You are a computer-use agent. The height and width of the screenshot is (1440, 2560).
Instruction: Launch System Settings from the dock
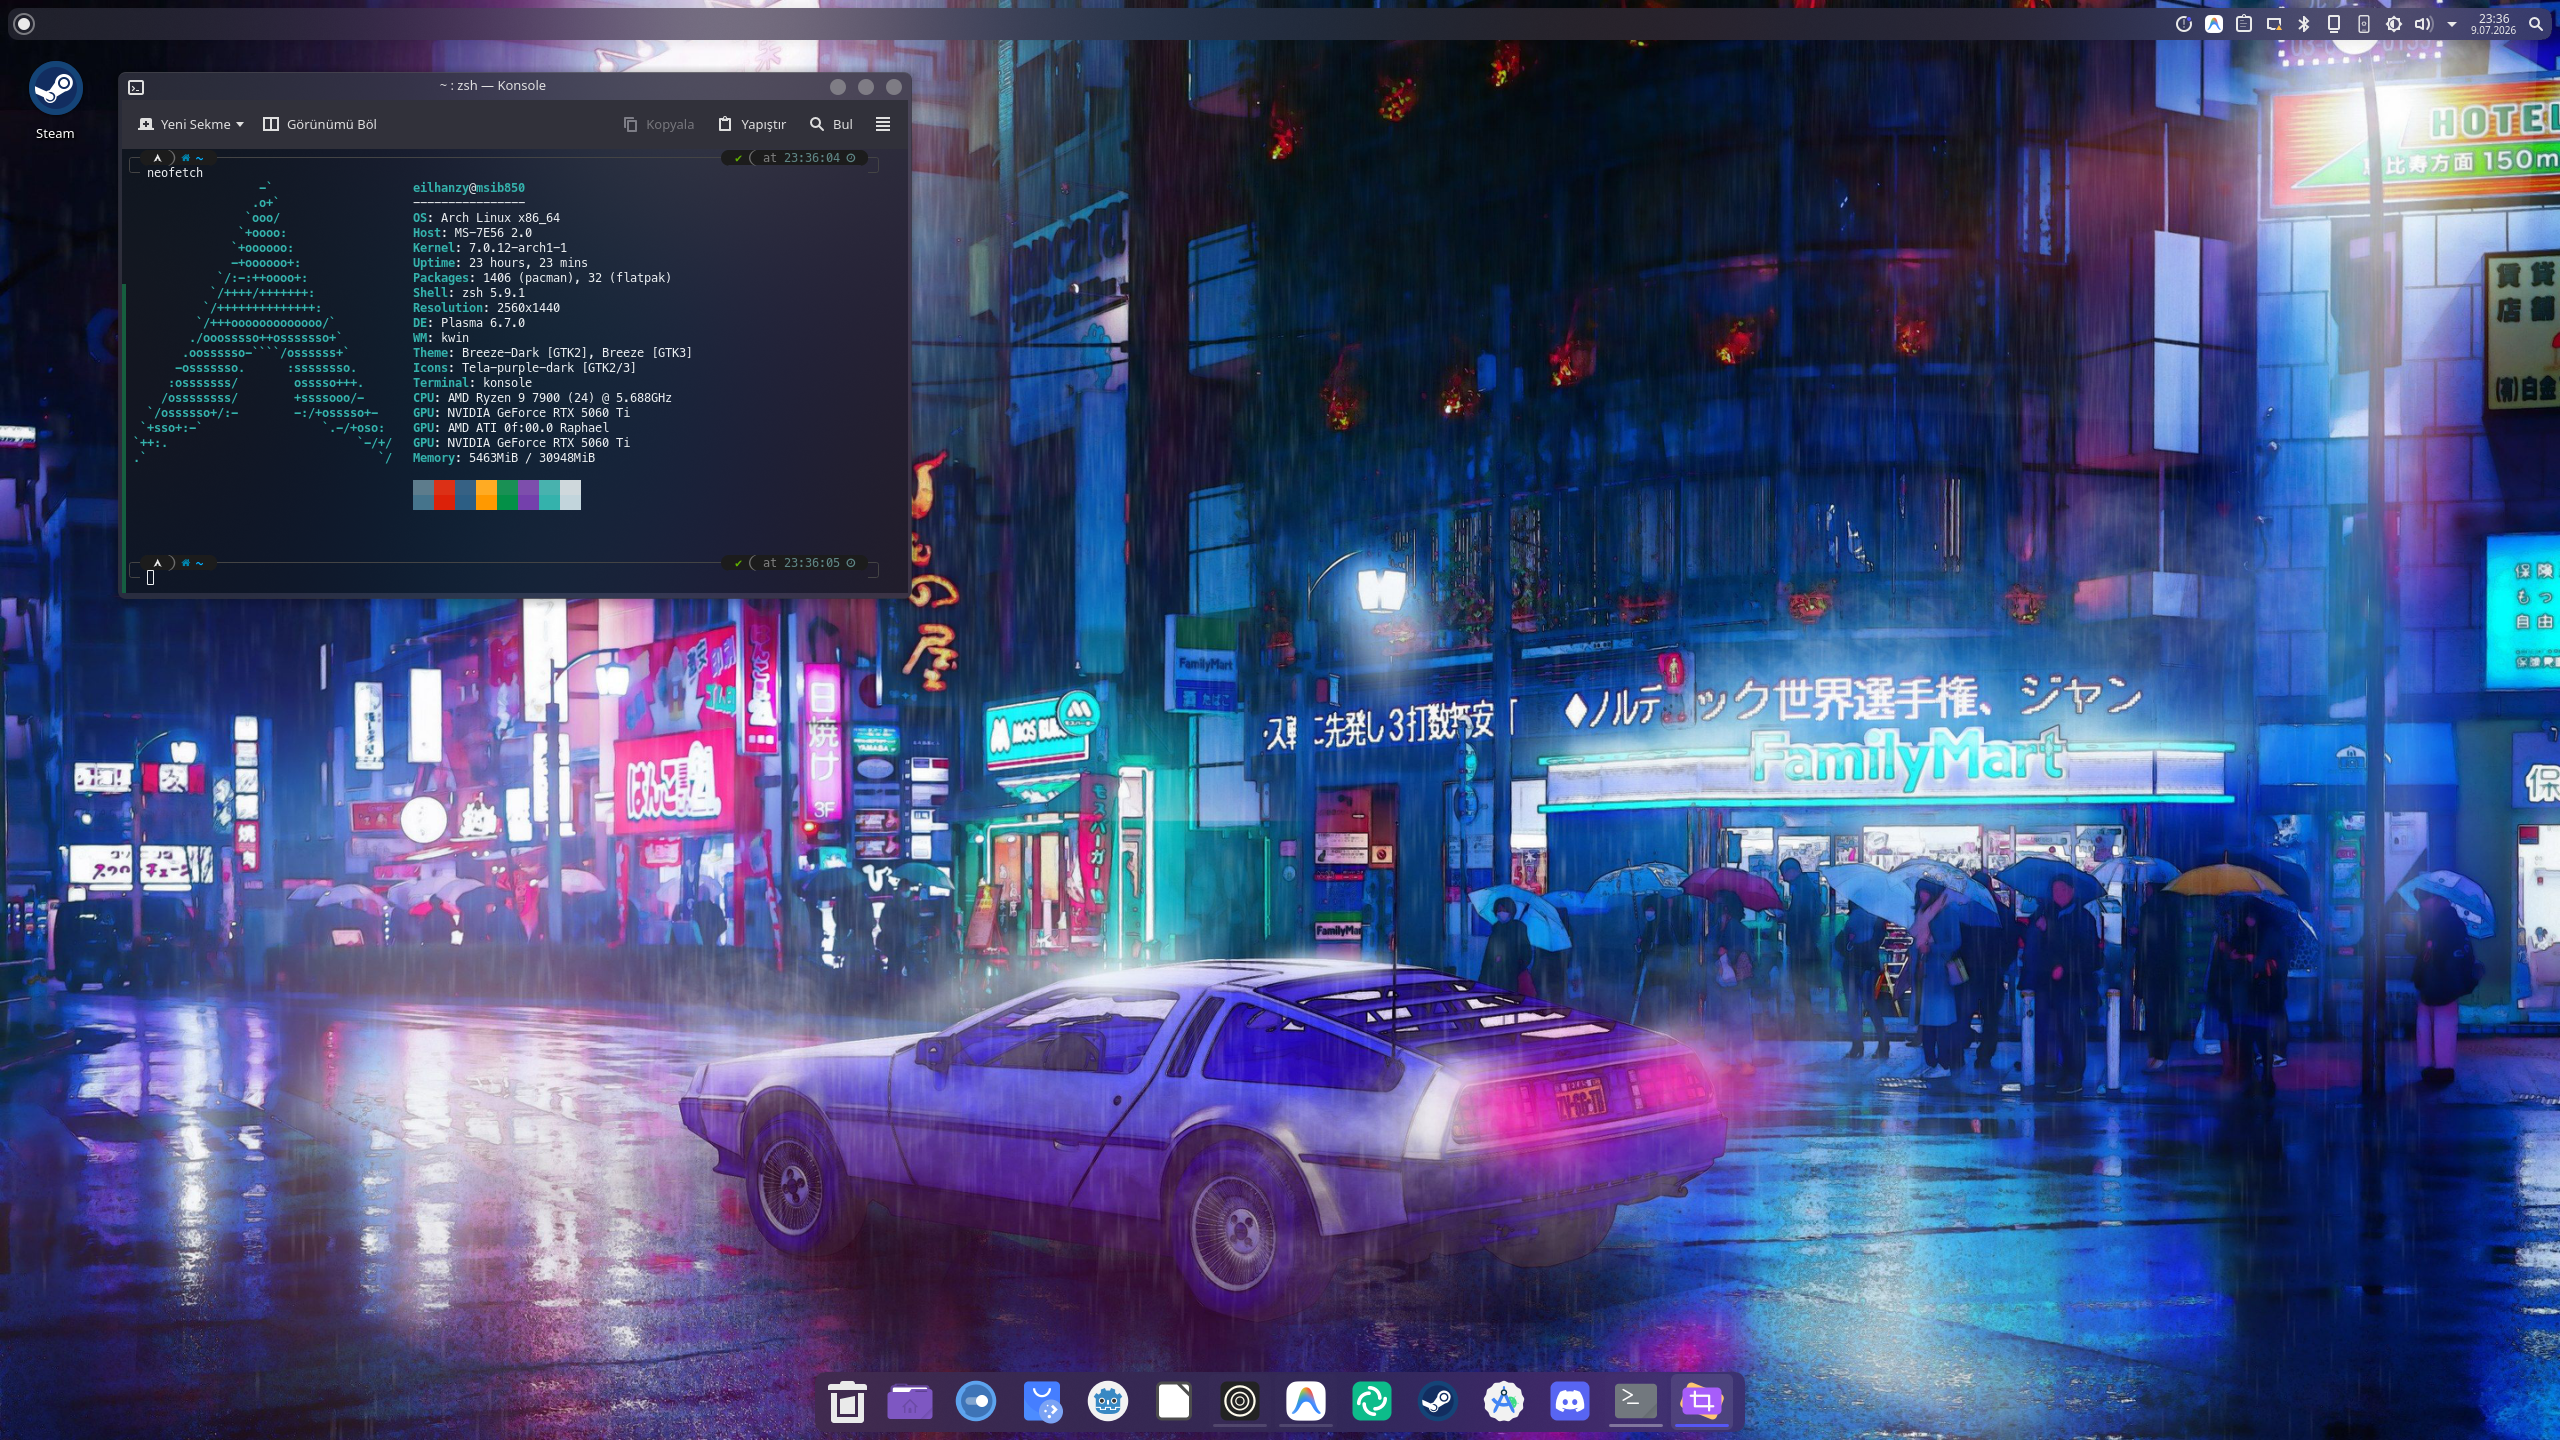[x=975, y=1402]
